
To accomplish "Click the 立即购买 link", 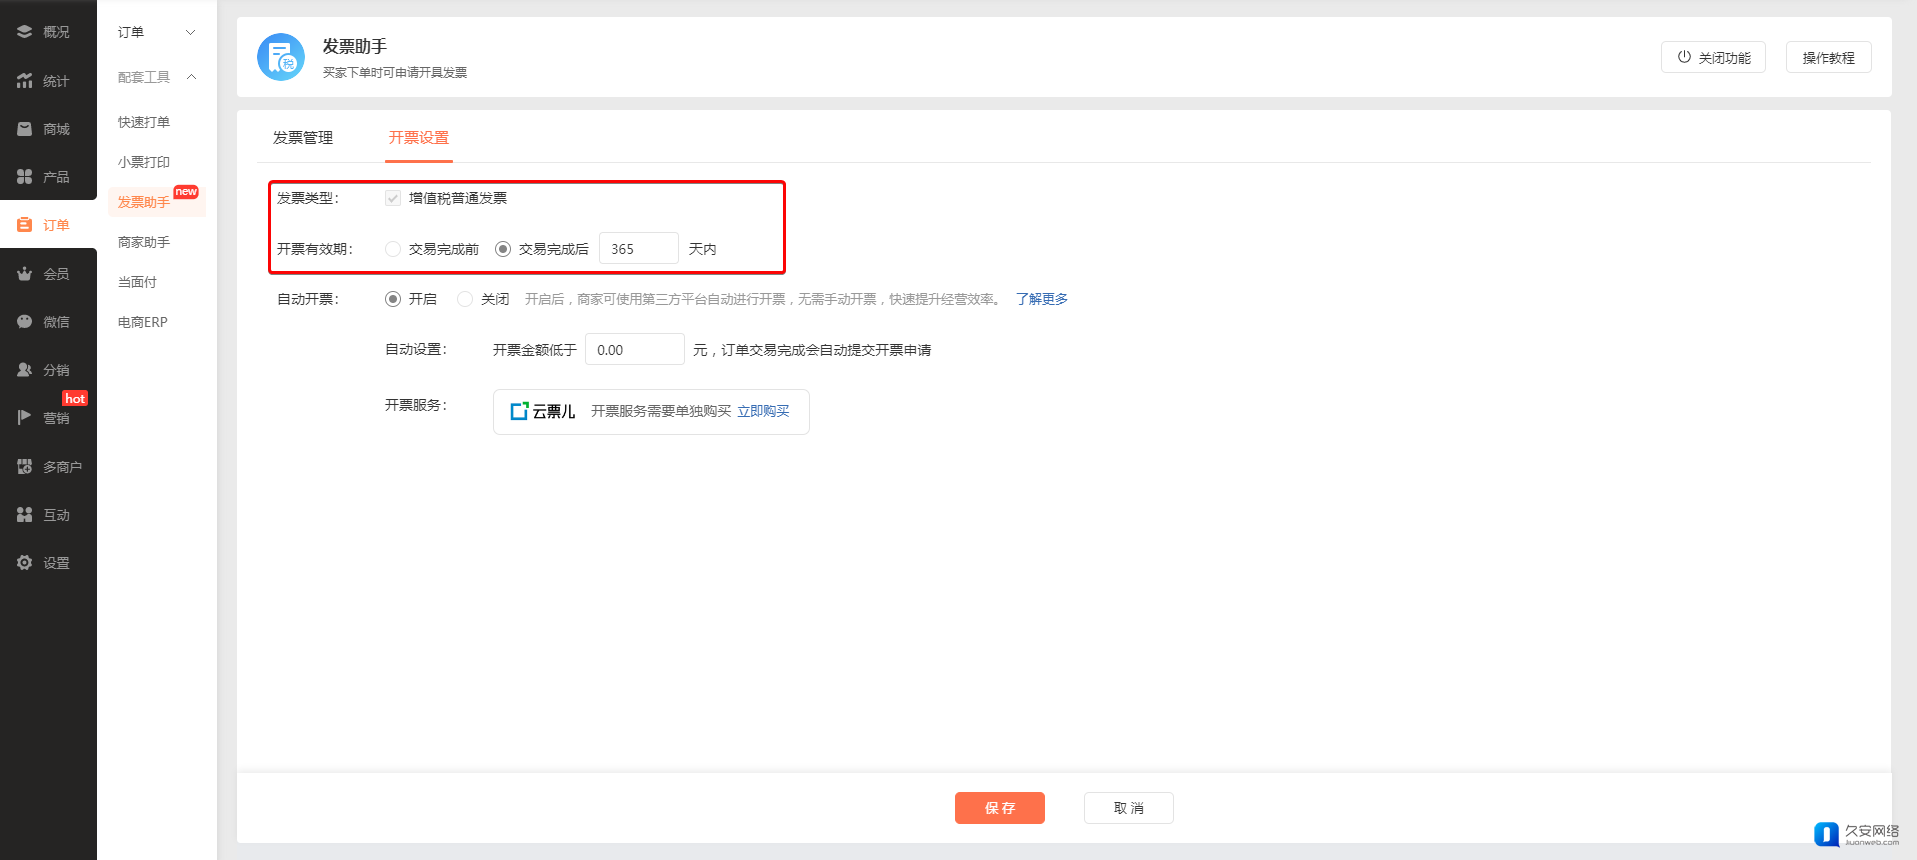I will tap(763, 412).
